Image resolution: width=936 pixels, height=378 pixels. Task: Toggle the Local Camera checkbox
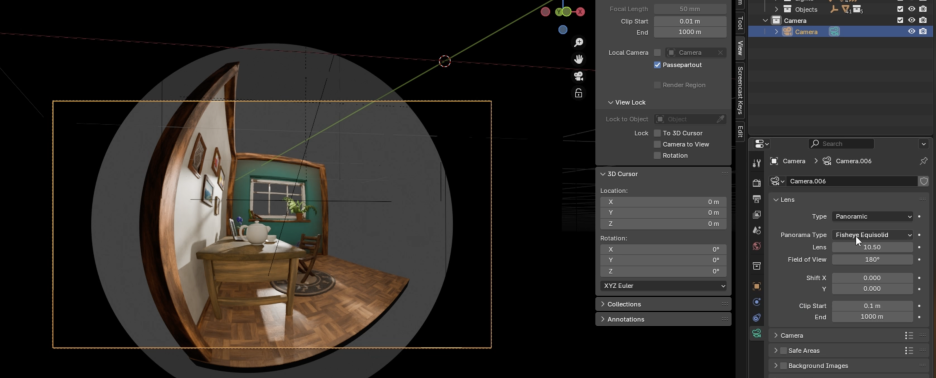[x=657, y=53]
